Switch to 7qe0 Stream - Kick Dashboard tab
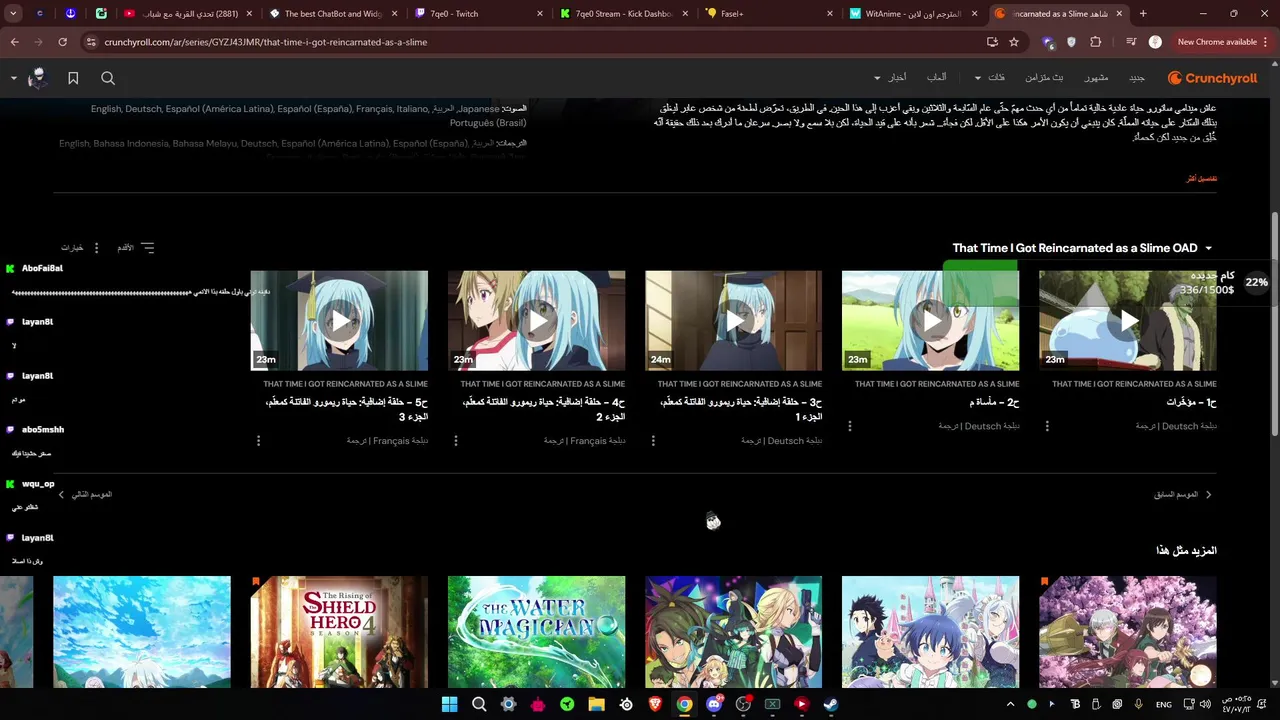 [624, 14]
